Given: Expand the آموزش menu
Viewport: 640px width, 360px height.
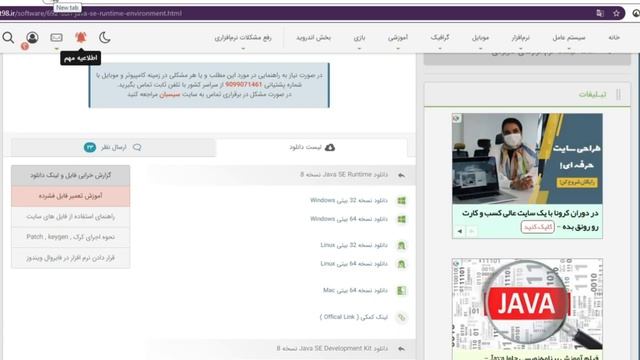Looking at the screenshot, I should click(x=398, y=38).
